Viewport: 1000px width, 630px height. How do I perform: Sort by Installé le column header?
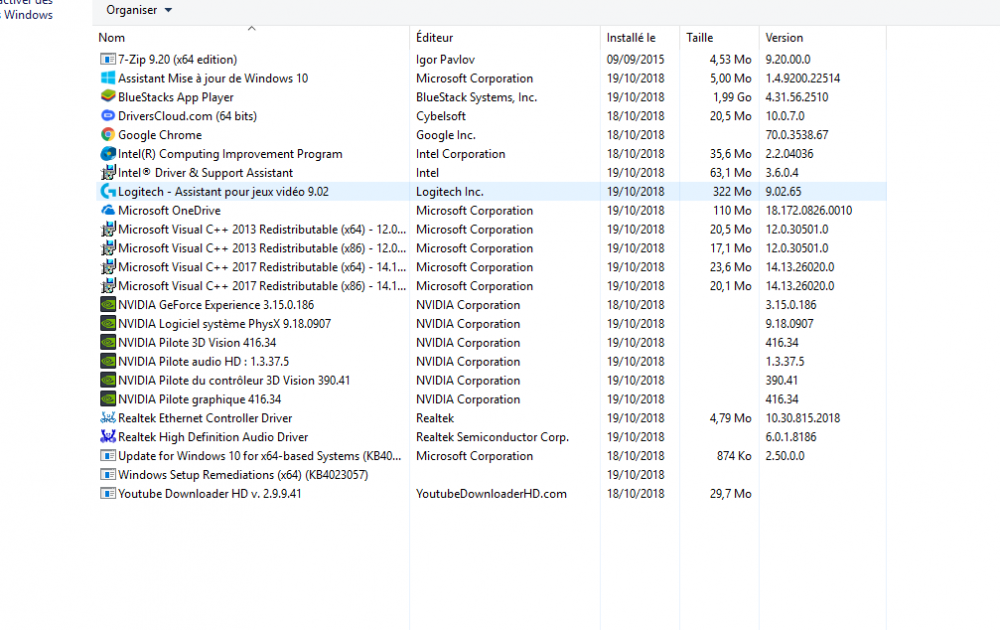point(630,38)
